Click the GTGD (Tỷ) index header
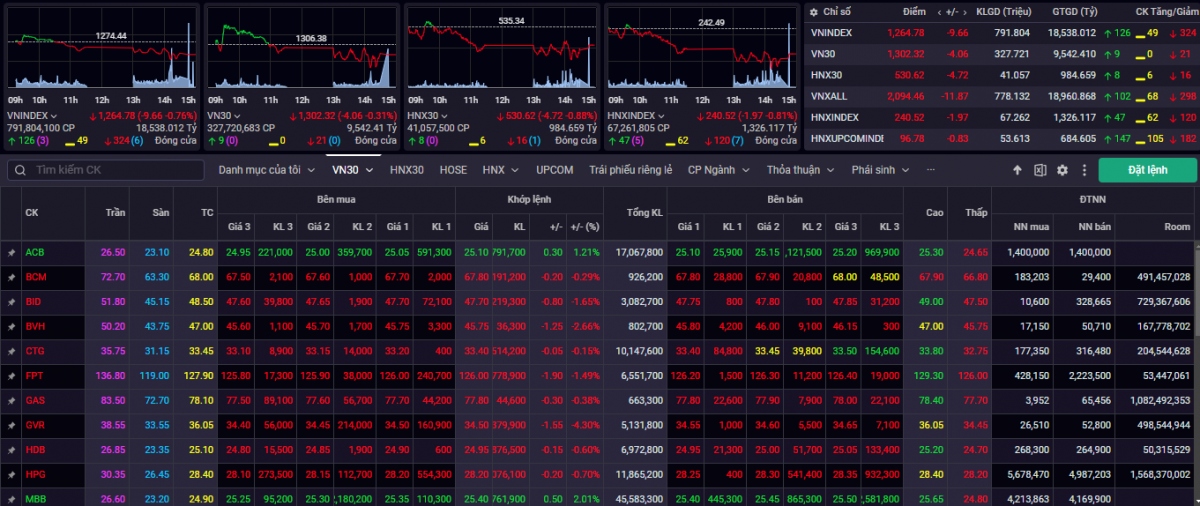 coord(1074,12)
